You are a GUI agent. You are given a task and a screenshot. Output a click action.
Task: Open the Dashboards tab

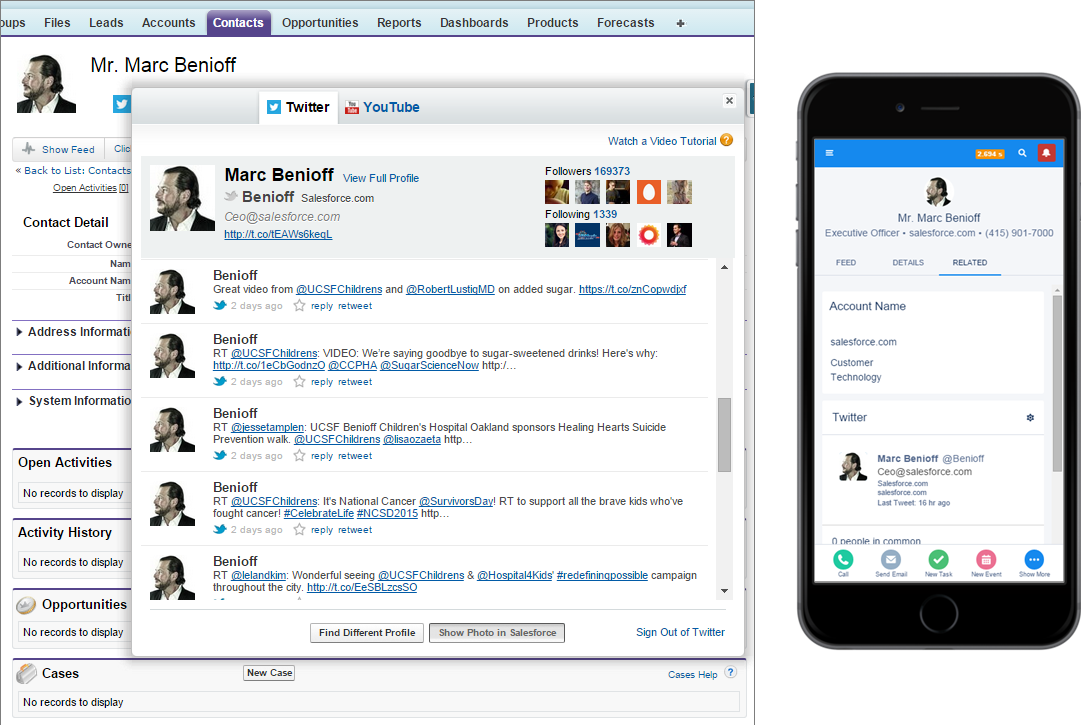click(x=474, y=23)
